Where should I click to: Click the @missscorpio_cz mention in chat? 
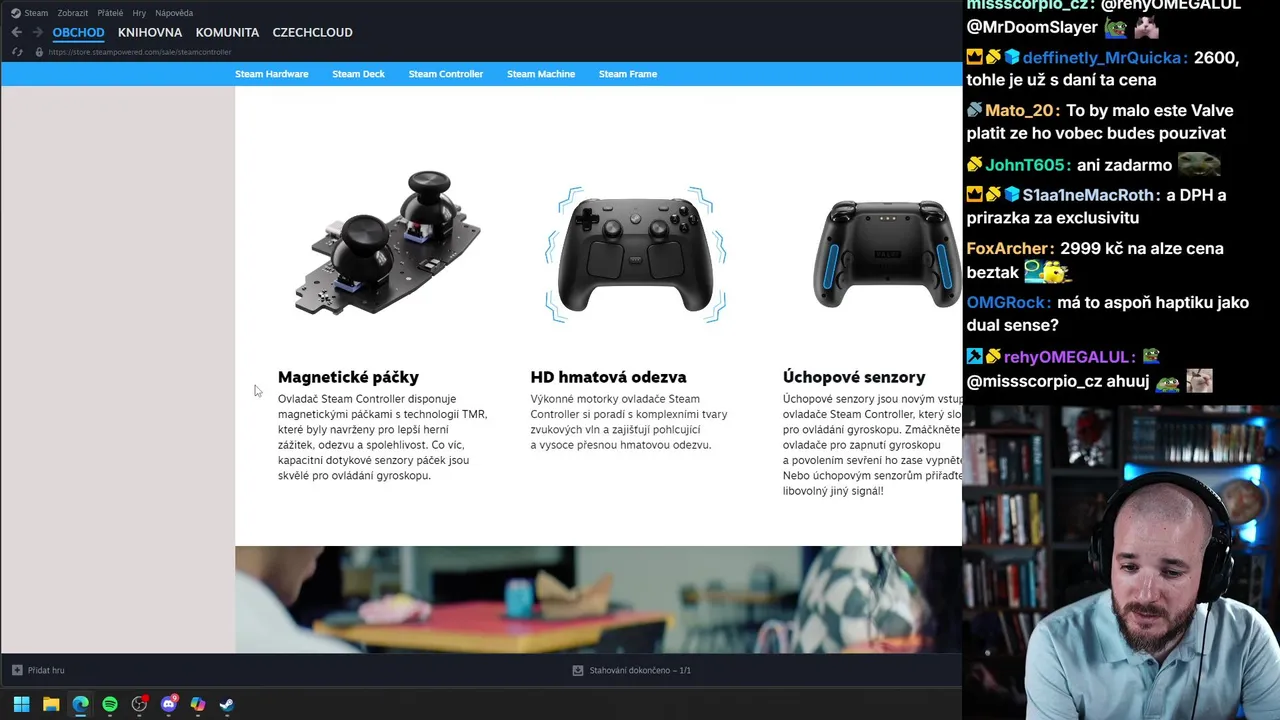click(1034, 380)
